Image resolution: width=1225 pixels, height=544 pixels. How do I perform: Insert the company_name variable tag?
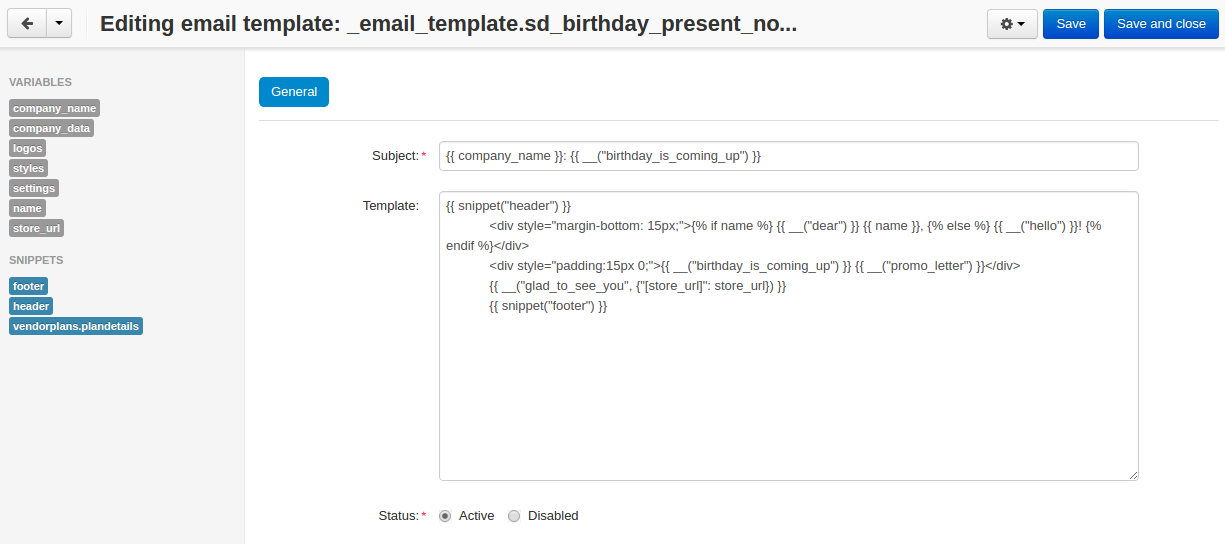coord(55,108)
